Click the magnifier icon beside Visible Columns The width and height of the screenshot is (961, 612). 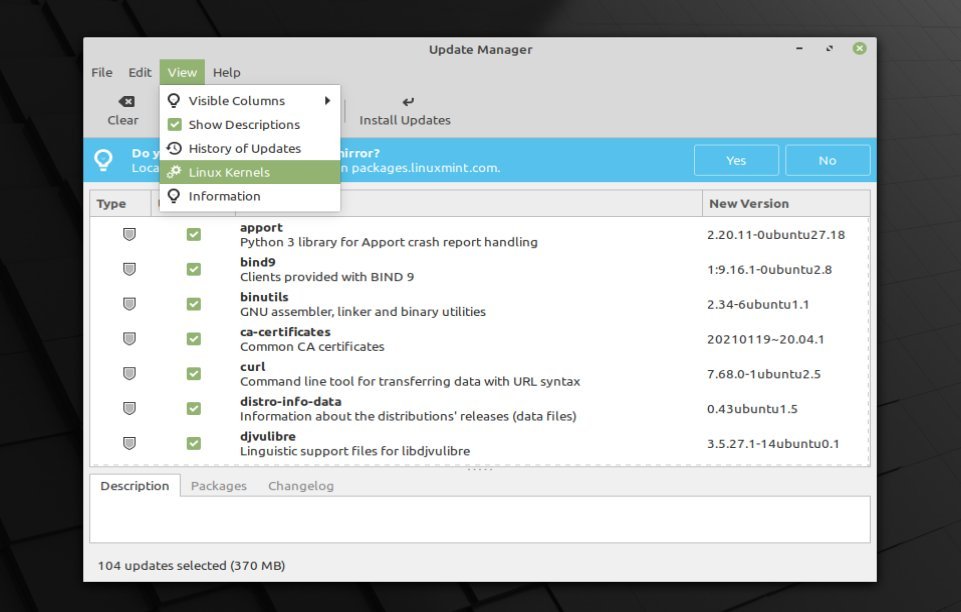174,100
